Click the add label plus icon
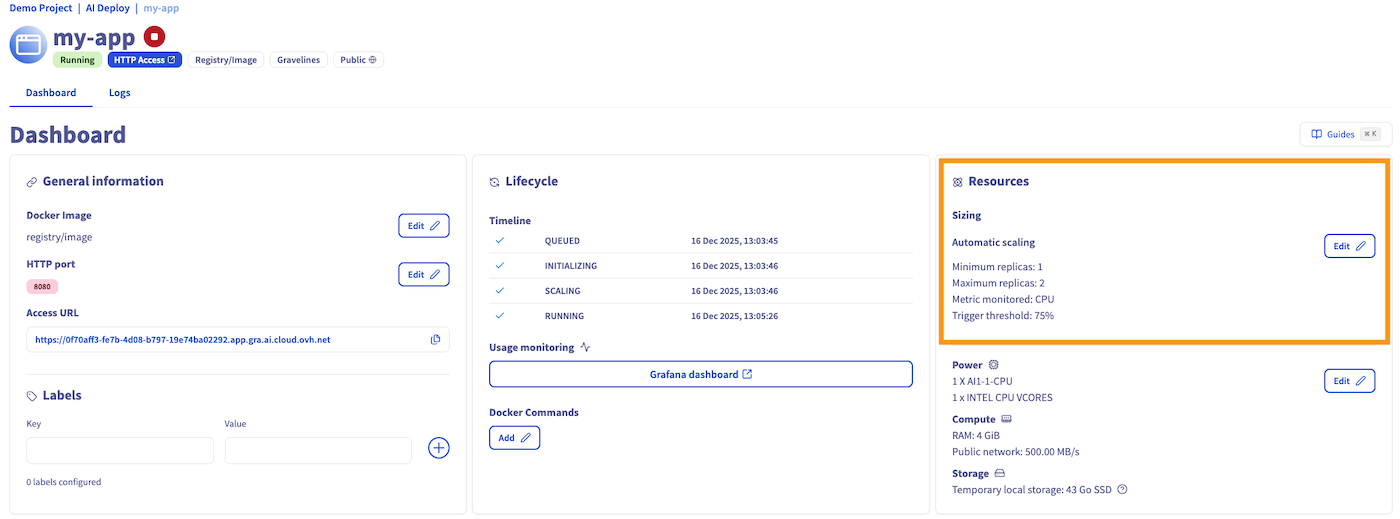Screen dimensions: 1400x519 (438, 448)
